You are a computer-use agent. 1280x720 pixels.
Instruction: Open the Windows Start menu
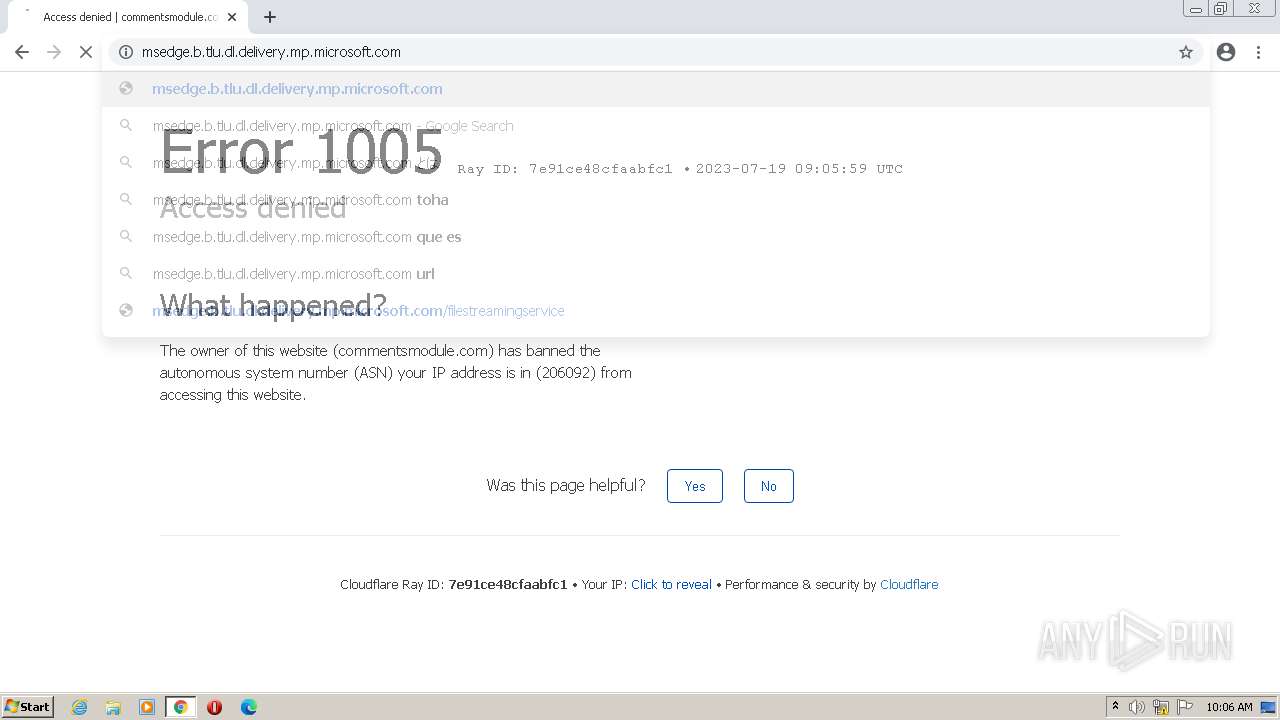27,707
